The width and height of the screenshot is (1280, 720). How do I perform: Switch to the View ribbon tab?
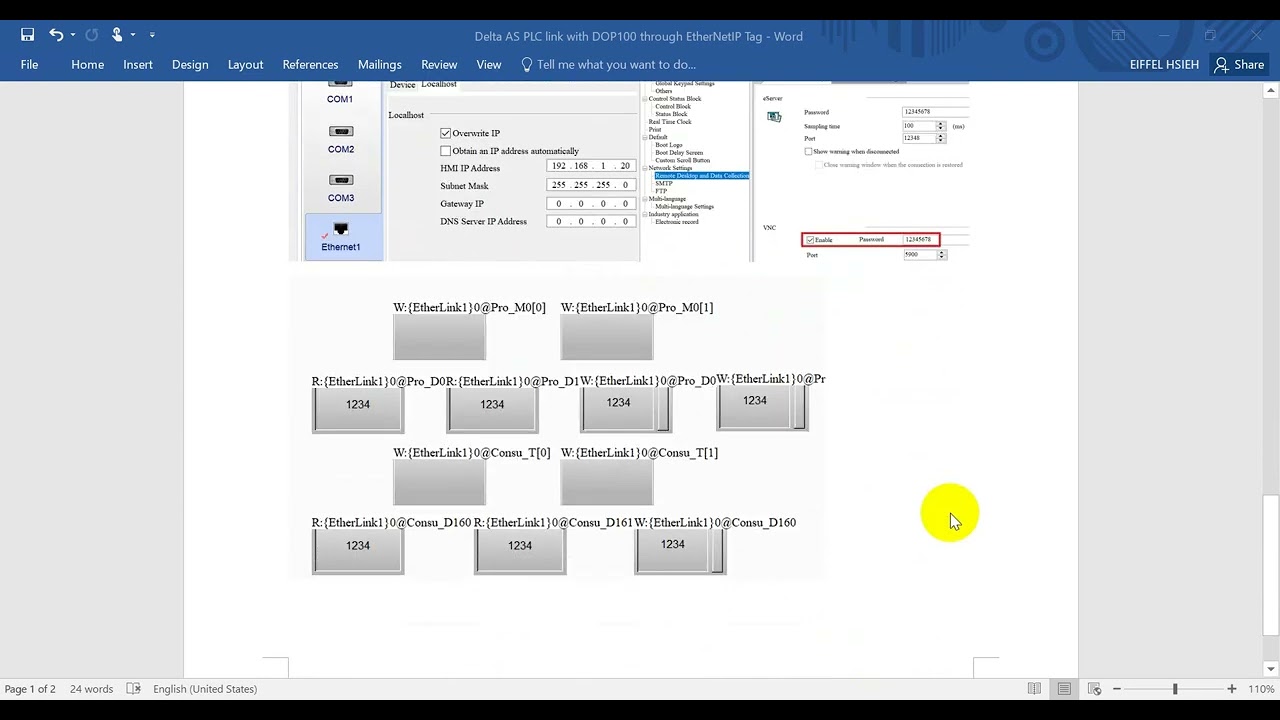489,64
